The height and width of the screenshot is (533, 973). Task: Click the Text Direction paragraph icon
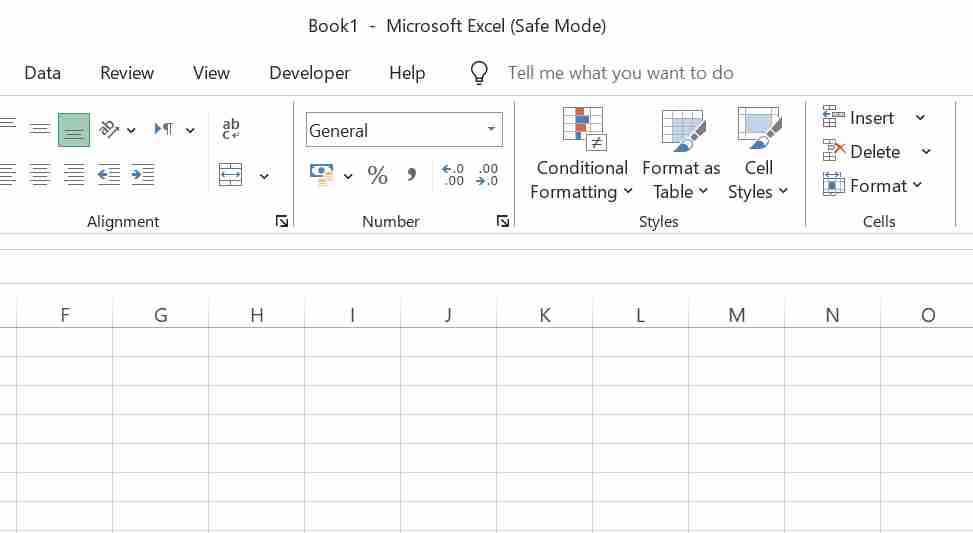163,129
